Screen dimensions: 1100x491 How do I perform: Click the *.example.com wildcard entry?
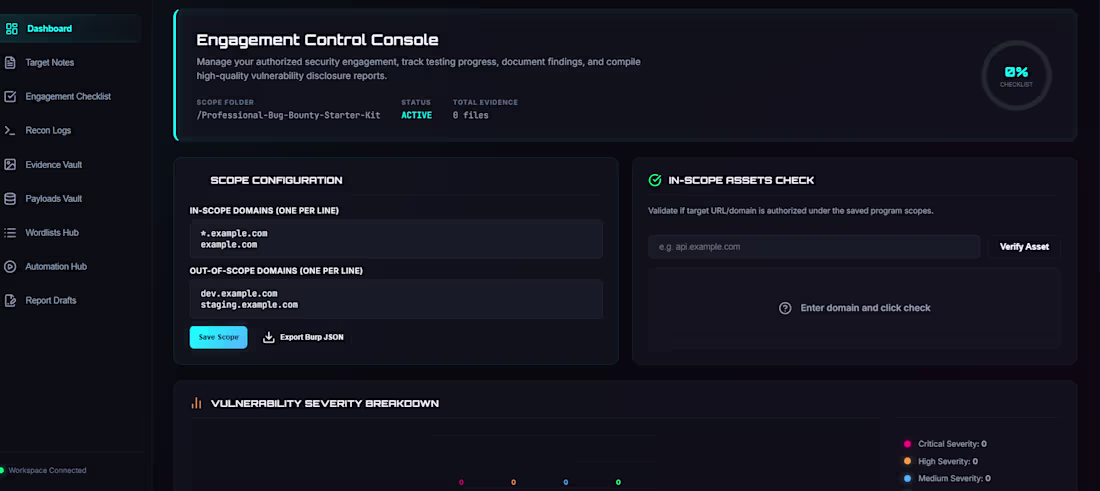[234, 234]
